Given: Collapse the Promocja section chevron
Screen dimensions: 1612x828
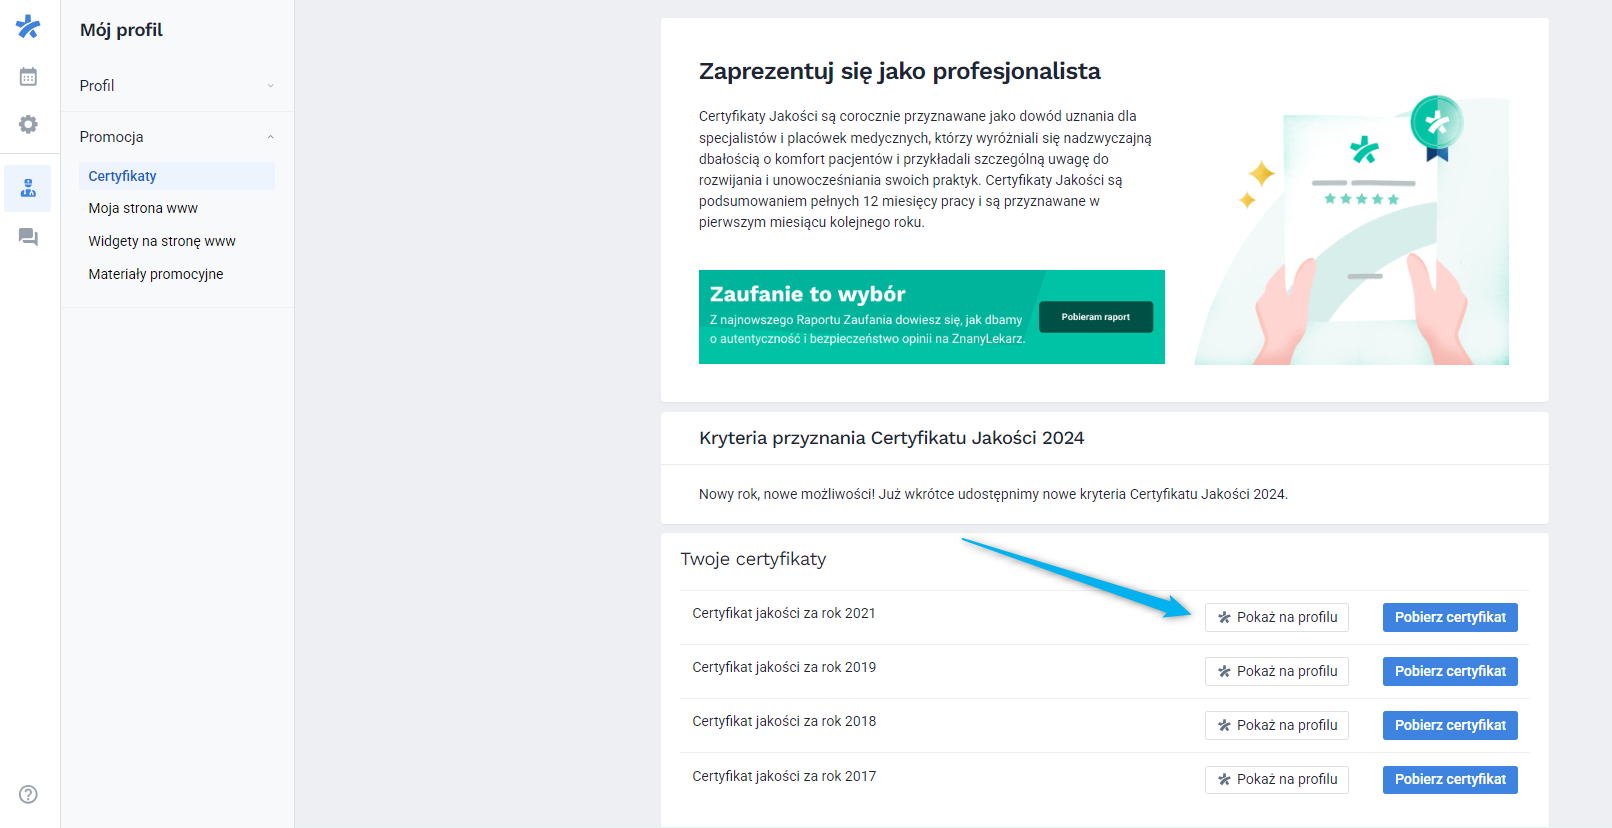Looking at the screenshot, I should tap(269, 135).
